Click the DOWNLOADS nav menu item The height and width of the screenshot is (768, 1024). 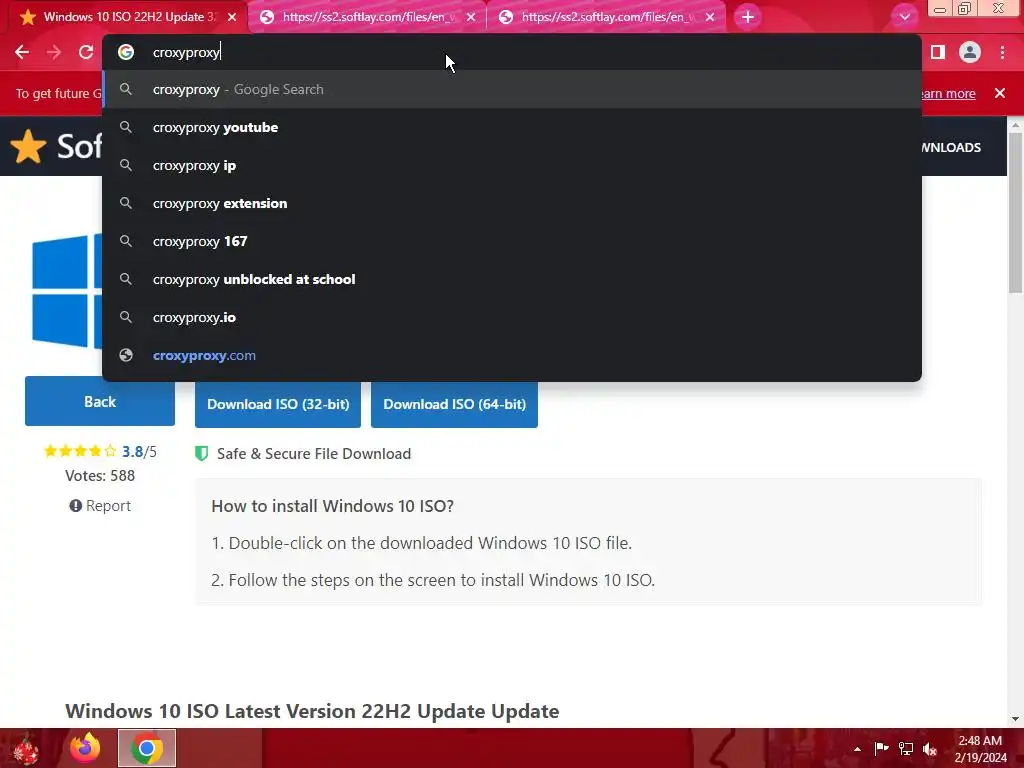coord(950,148)
